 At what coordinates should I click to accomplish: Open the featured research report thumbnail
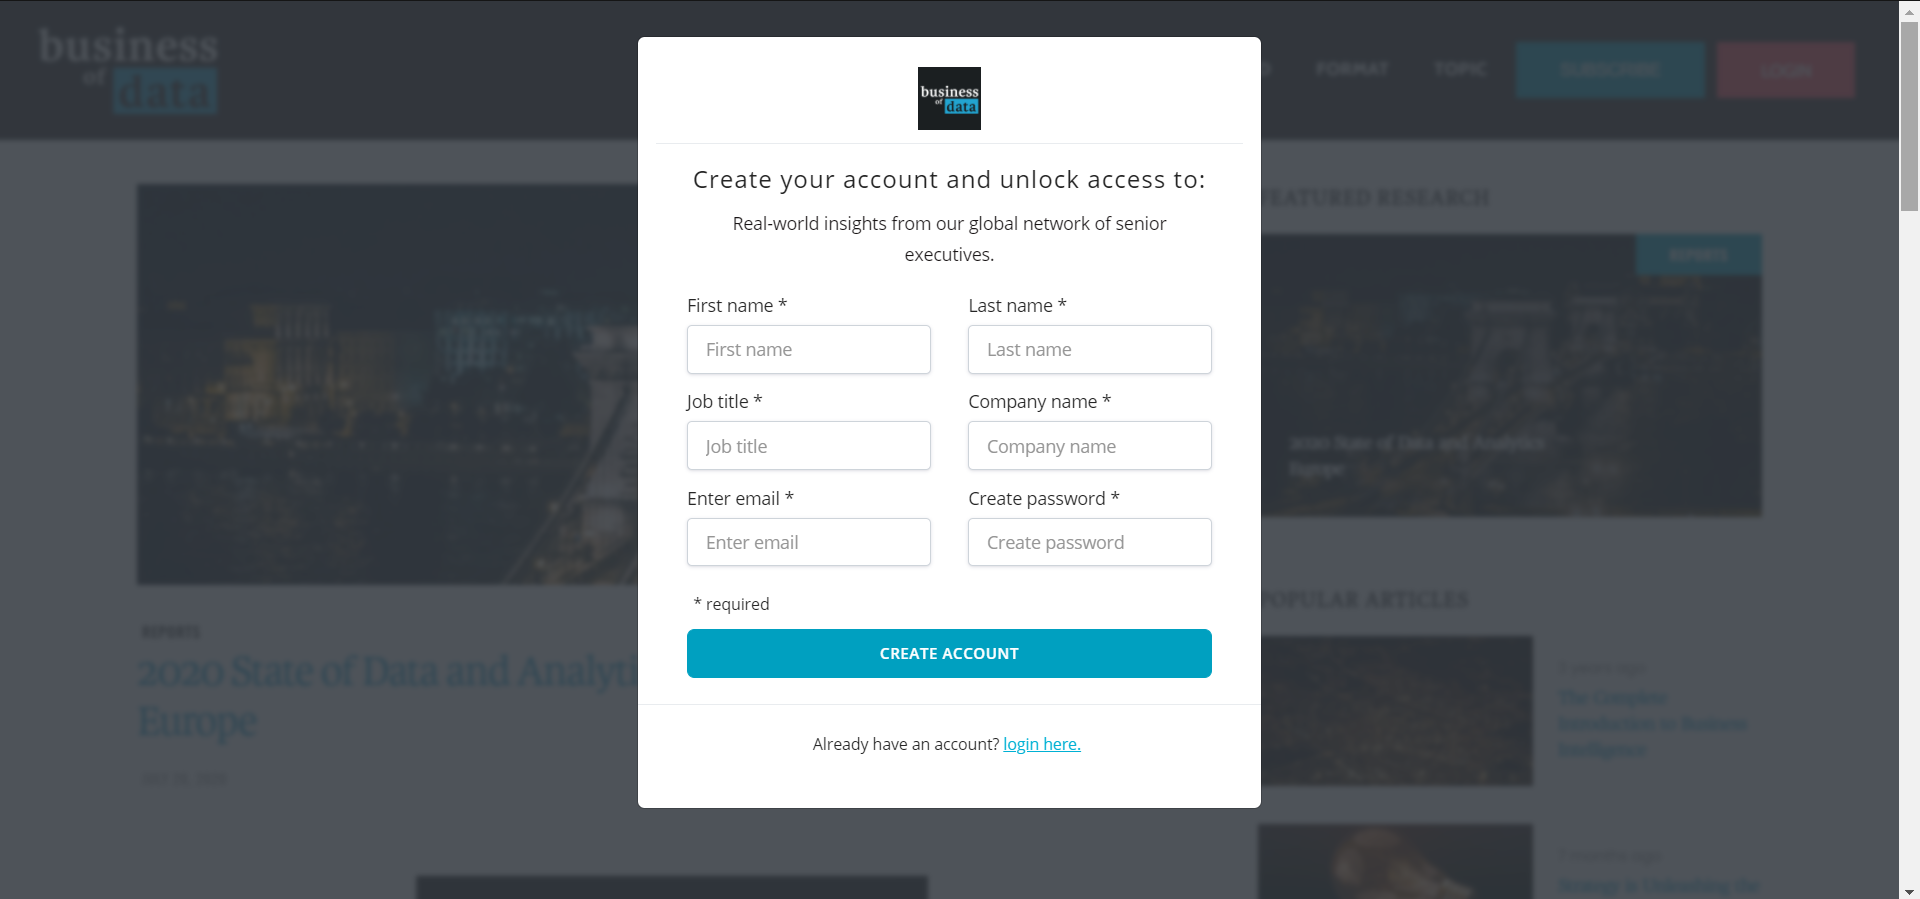pos(1511,375)
